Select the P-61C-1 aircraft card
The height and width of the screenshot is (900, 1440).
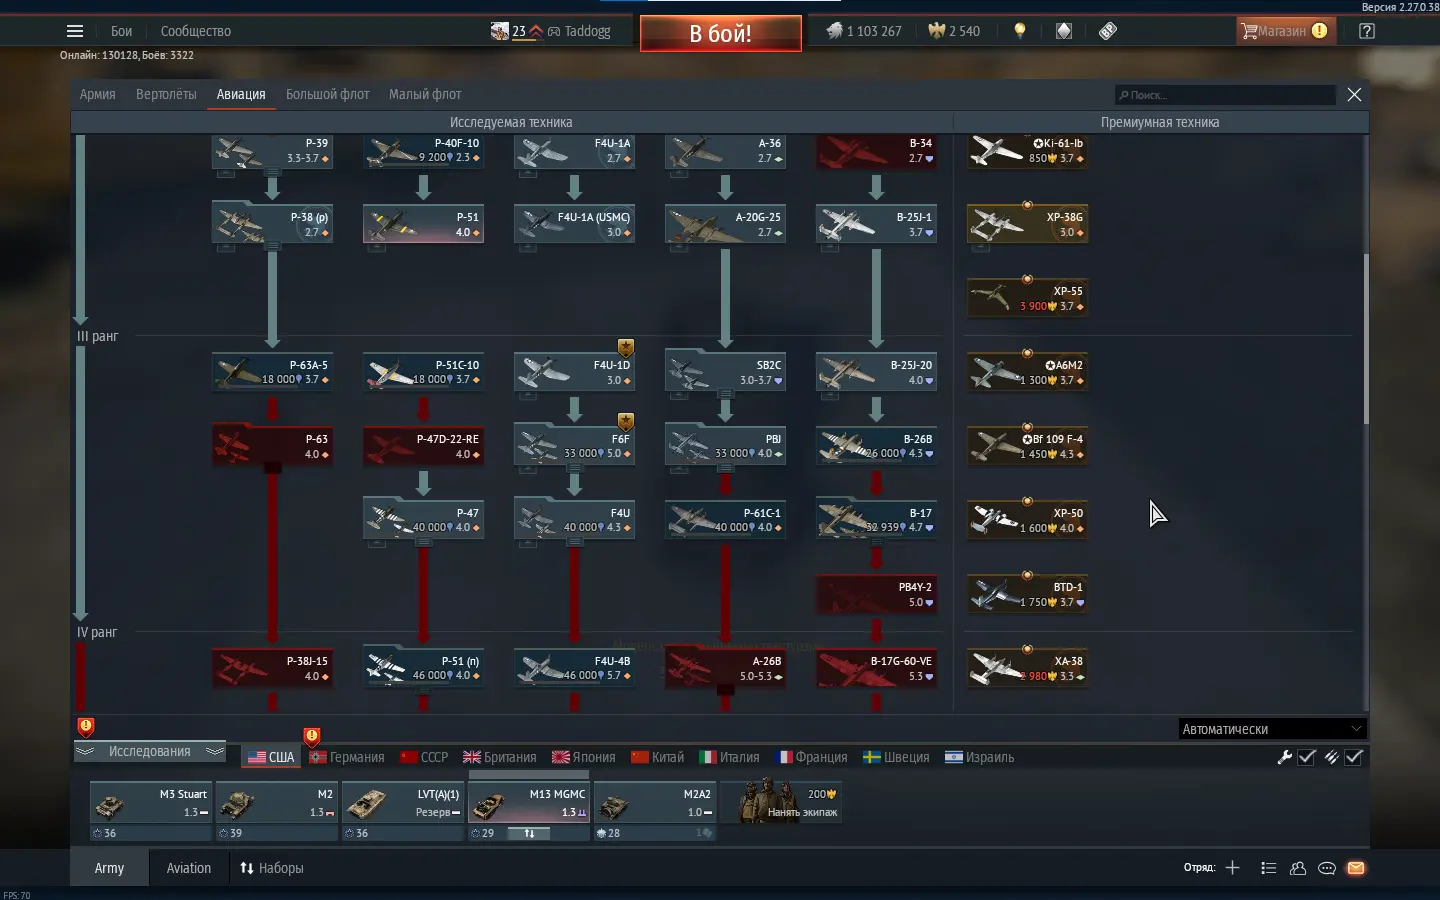coord(725,521)
